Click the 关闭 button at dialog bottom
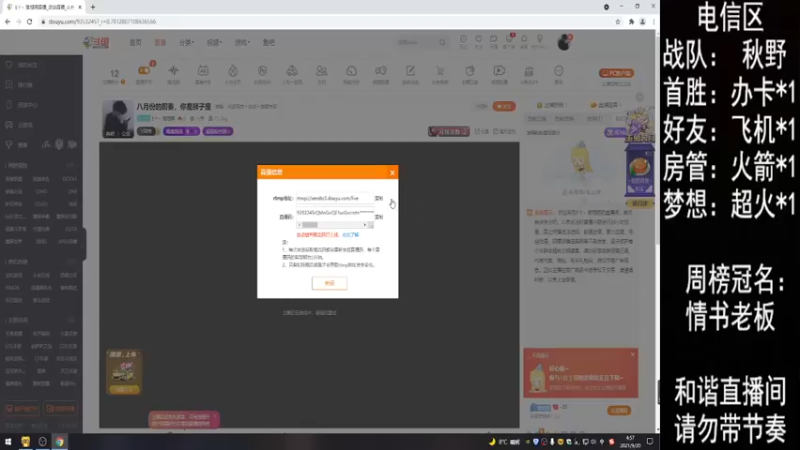 [330, 283]
